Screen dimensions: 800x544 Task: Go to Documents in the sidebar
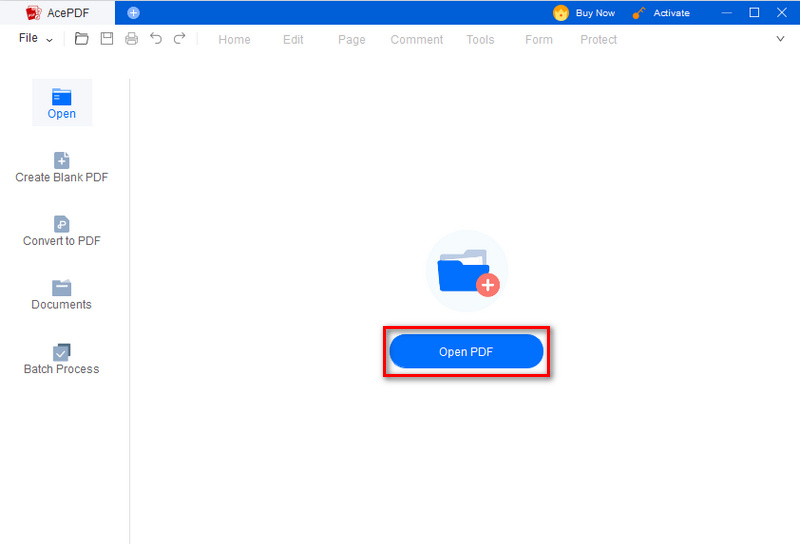tap(62, 295)
